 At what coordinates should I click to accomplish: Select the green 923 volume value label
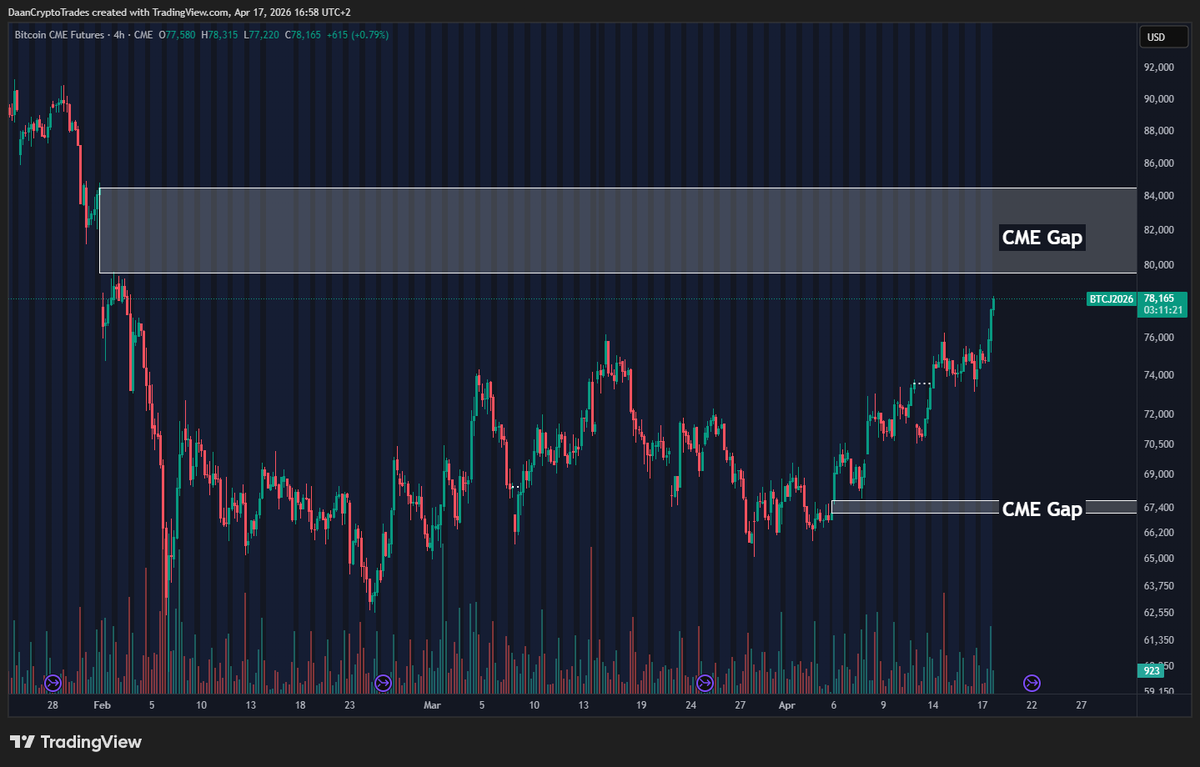point(1150,670)
